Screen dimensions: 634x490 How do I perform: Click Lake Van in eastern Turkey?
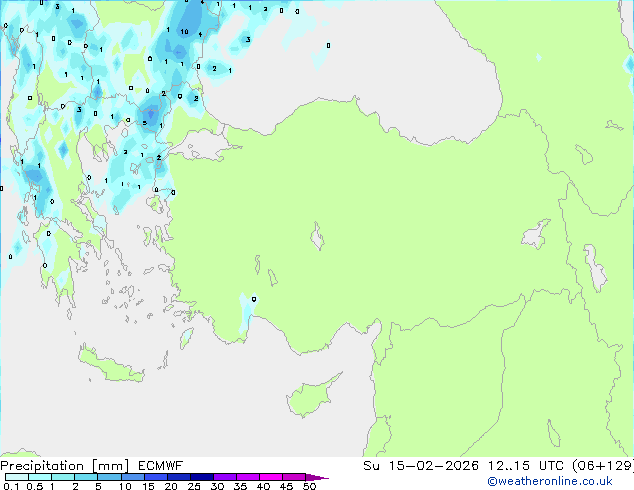coord(537,236)
